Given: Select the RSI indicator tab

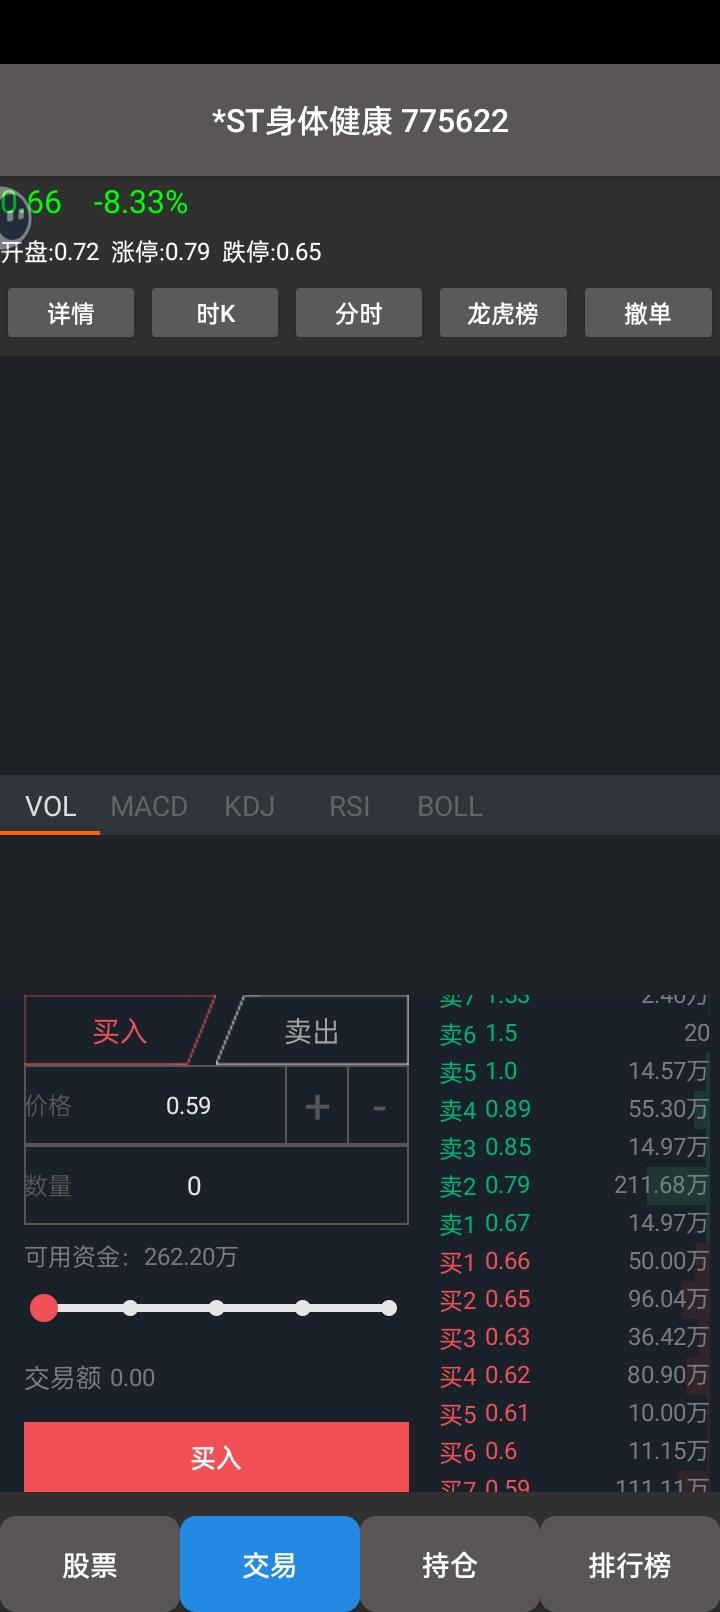Looking at the screenshot, I should [349, 806].
